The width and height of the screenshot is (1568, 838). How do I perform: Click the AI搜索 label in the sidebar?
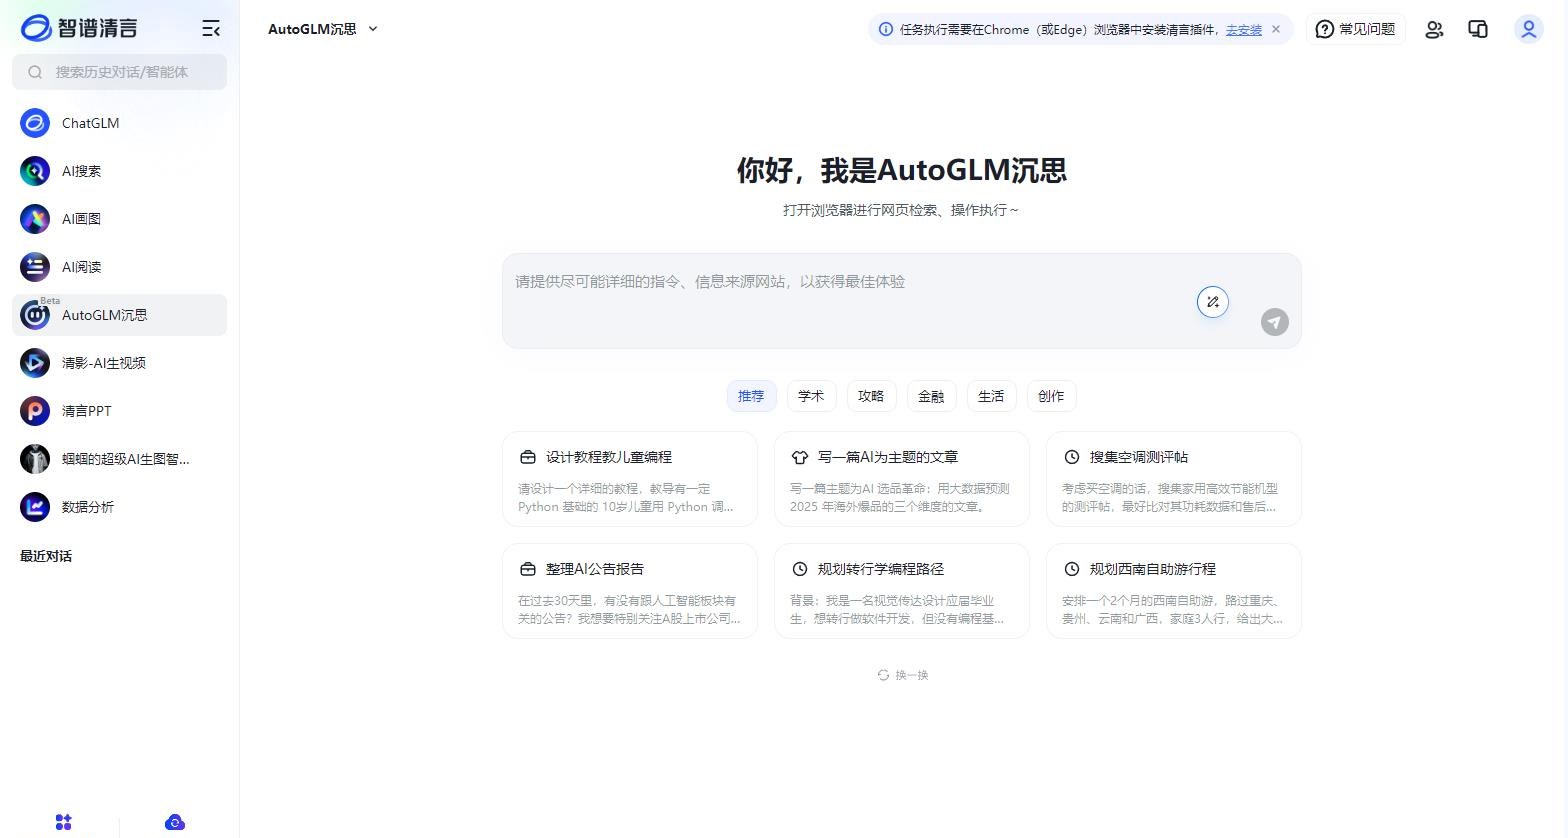(81, 171)
